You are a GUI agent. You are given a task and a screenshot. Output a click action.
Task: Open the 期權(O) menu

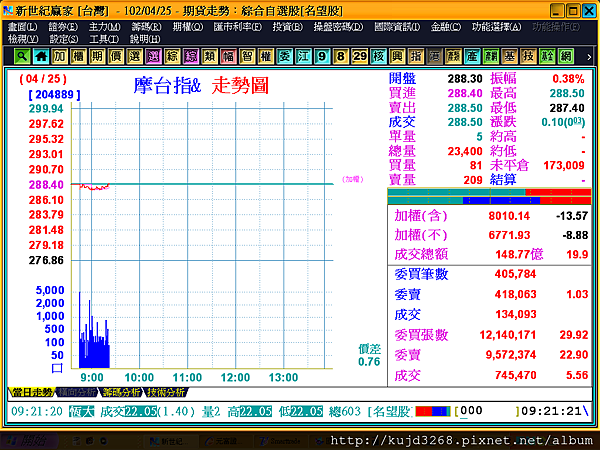point(187,27)
